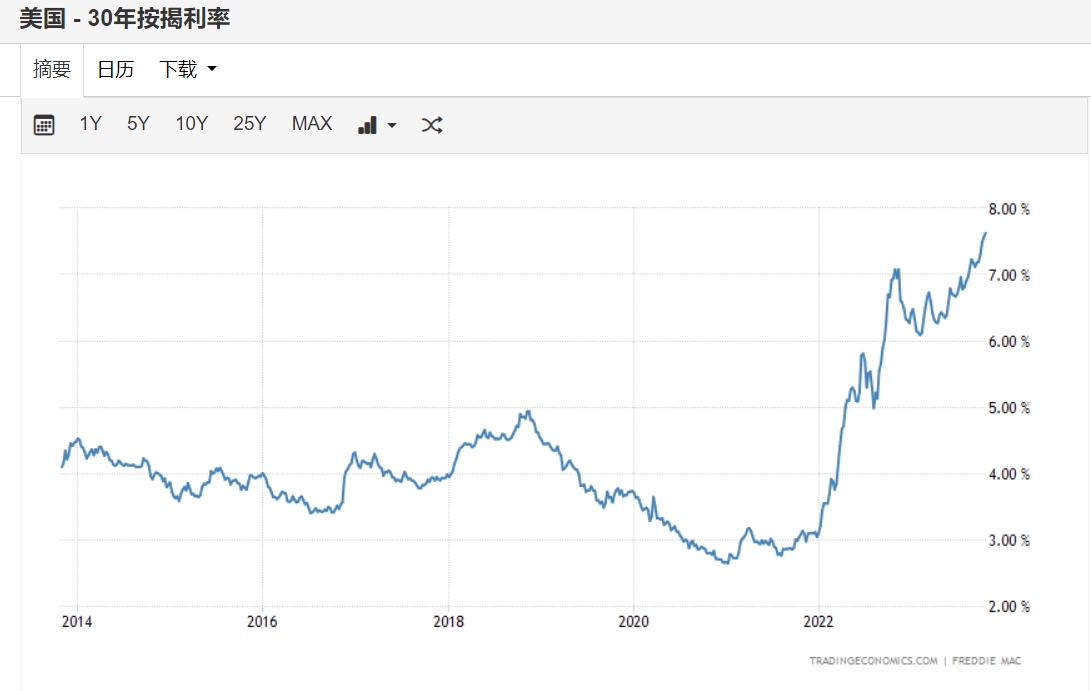Click the FREDDIE MAC source label
Image resolution: width=1091 pixels, height=691 pixels.
pyautogui.click(x=986, y=661)
